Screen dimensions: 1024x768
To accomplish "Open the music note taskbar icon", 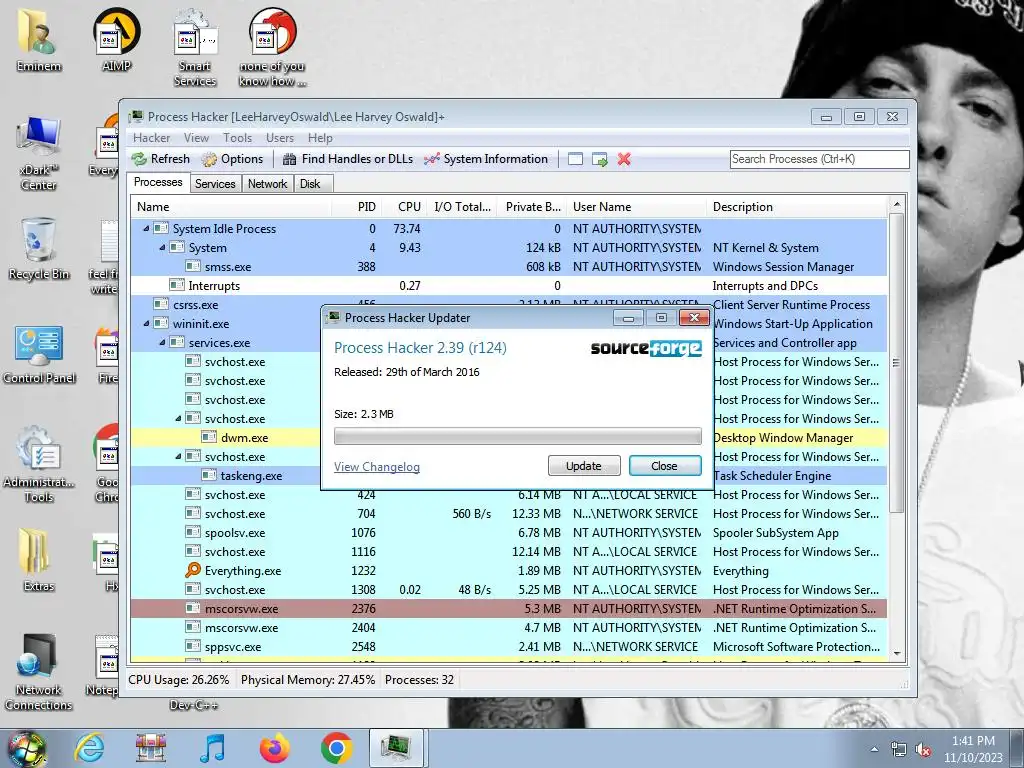I will point(212,748).
